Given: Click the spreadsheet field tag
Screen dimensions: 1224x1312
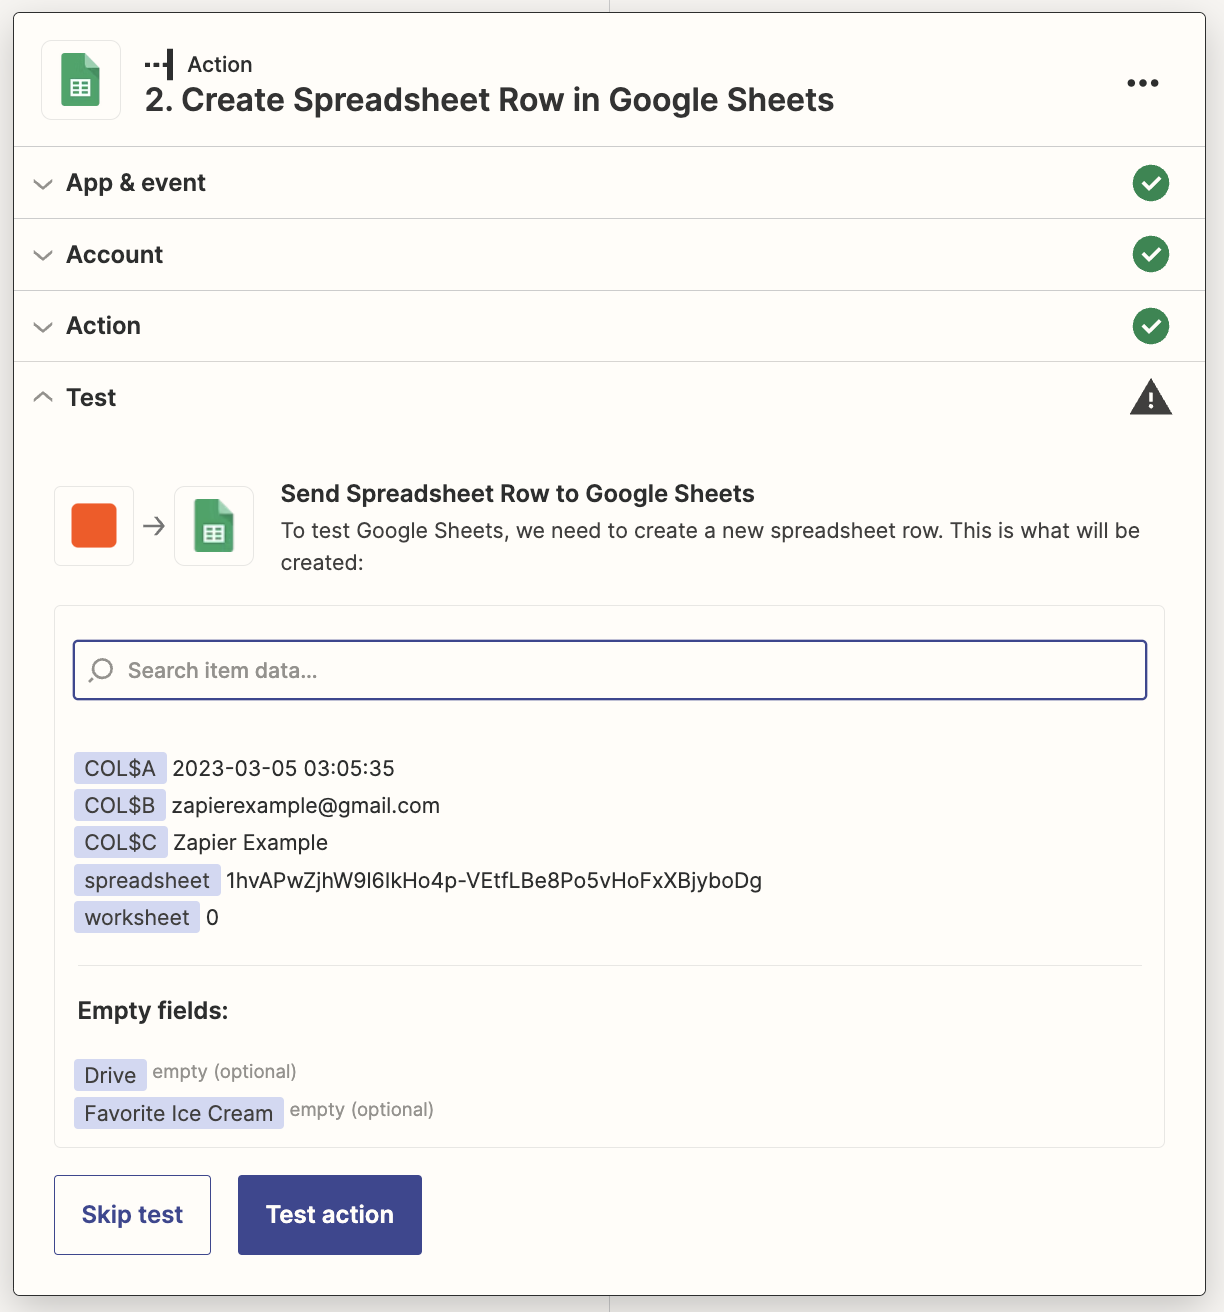Looking at the screenshot, I should (x=147, y=880).
